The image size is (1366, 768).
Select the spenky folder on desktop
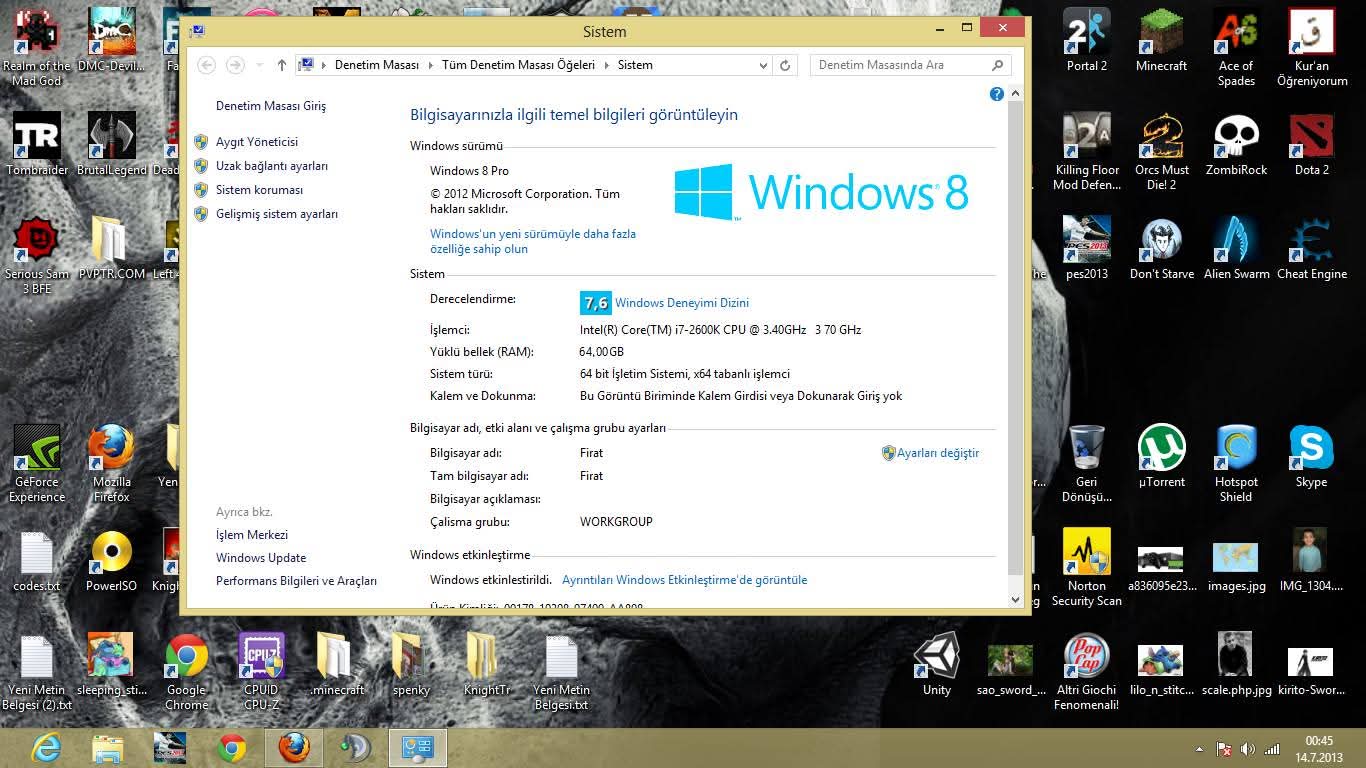411,665
